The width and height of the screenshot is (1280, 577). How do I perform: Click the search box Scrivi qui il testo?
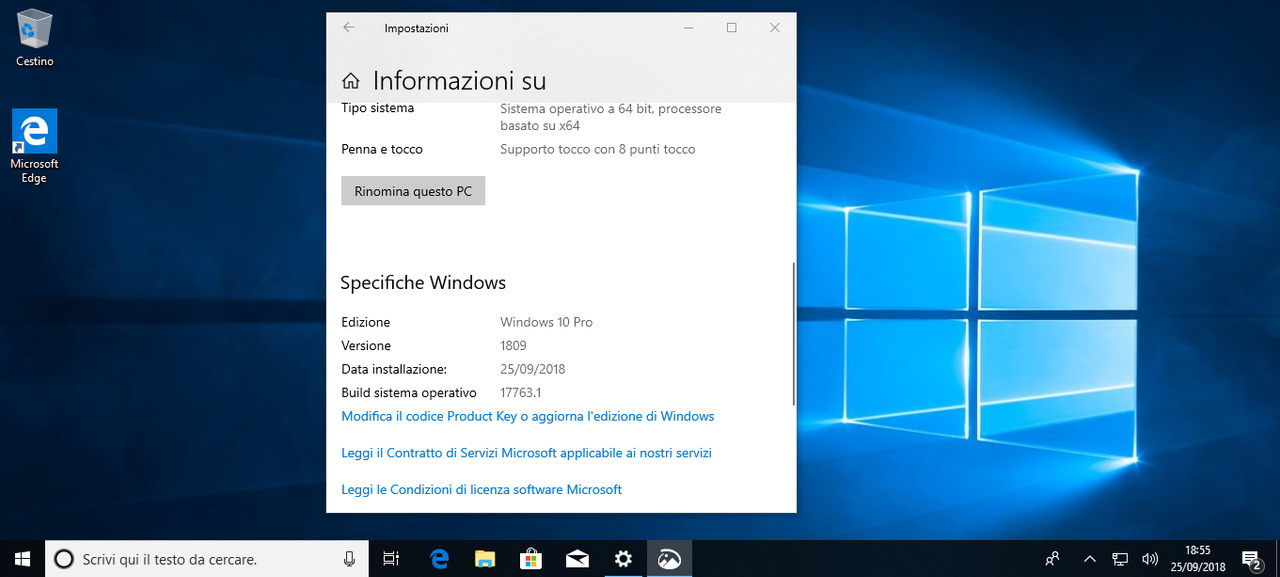click(205, 560)
